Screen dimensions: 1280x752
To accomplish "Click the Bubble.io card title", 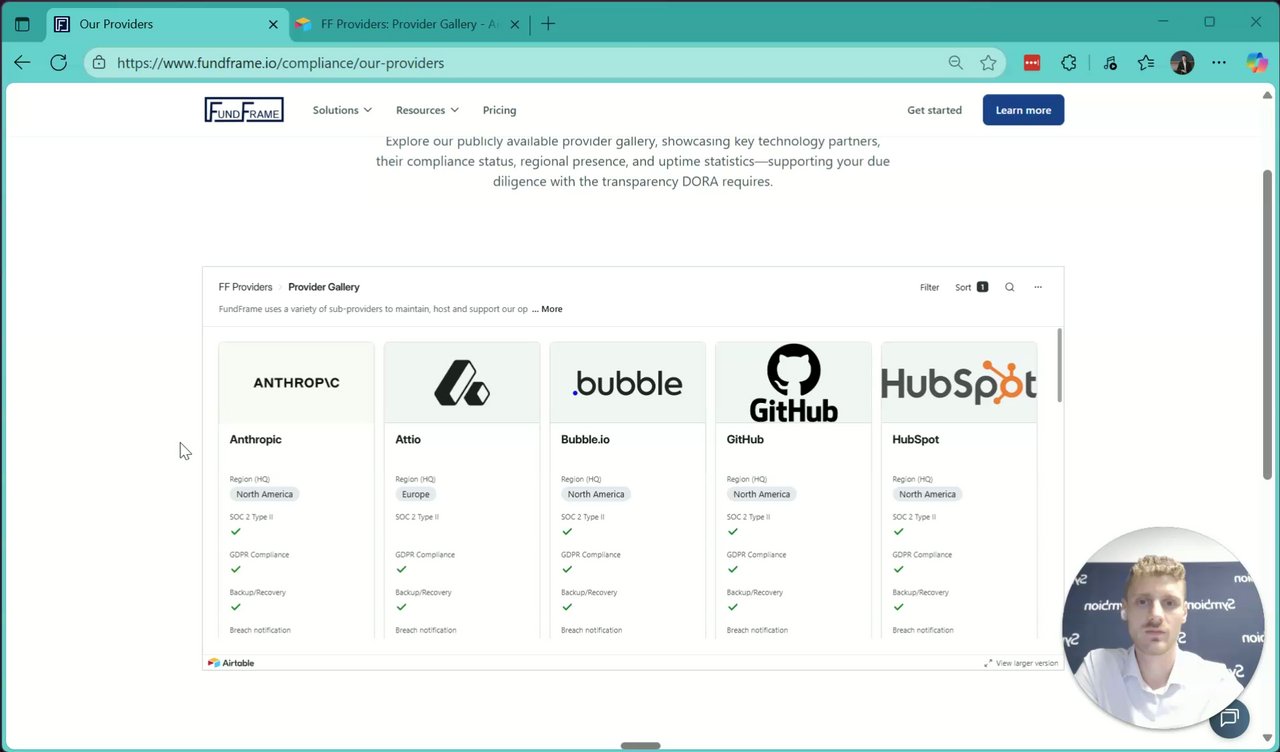I will (585, 439).
